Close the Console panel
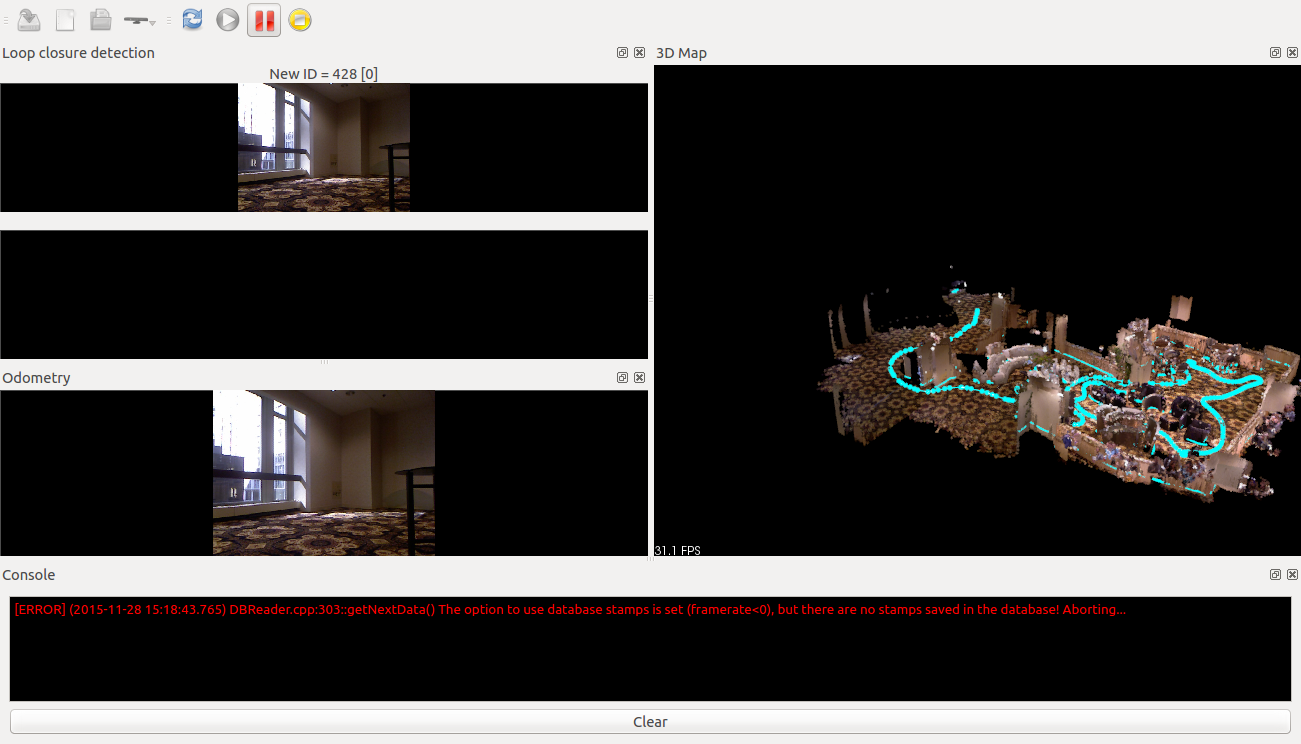 [x=1292, y=575]
